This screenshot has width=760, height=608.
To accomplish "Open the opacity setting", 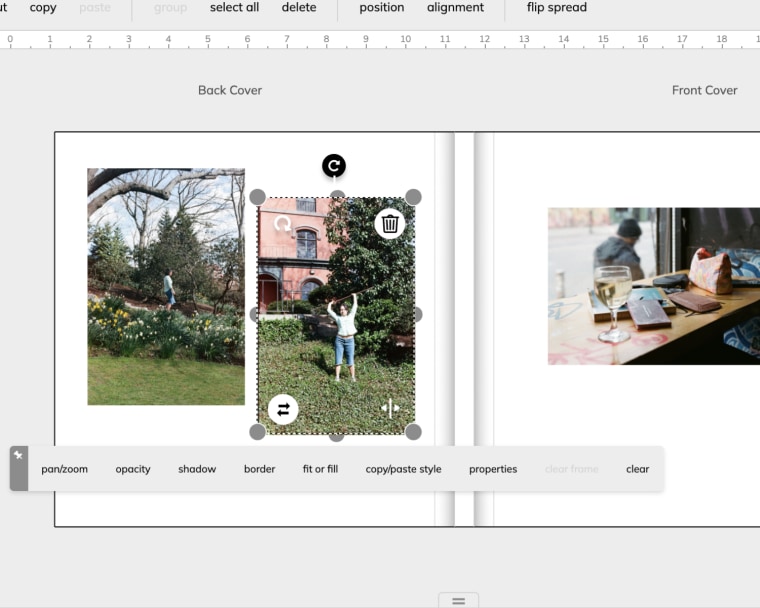I will point(133,469).
